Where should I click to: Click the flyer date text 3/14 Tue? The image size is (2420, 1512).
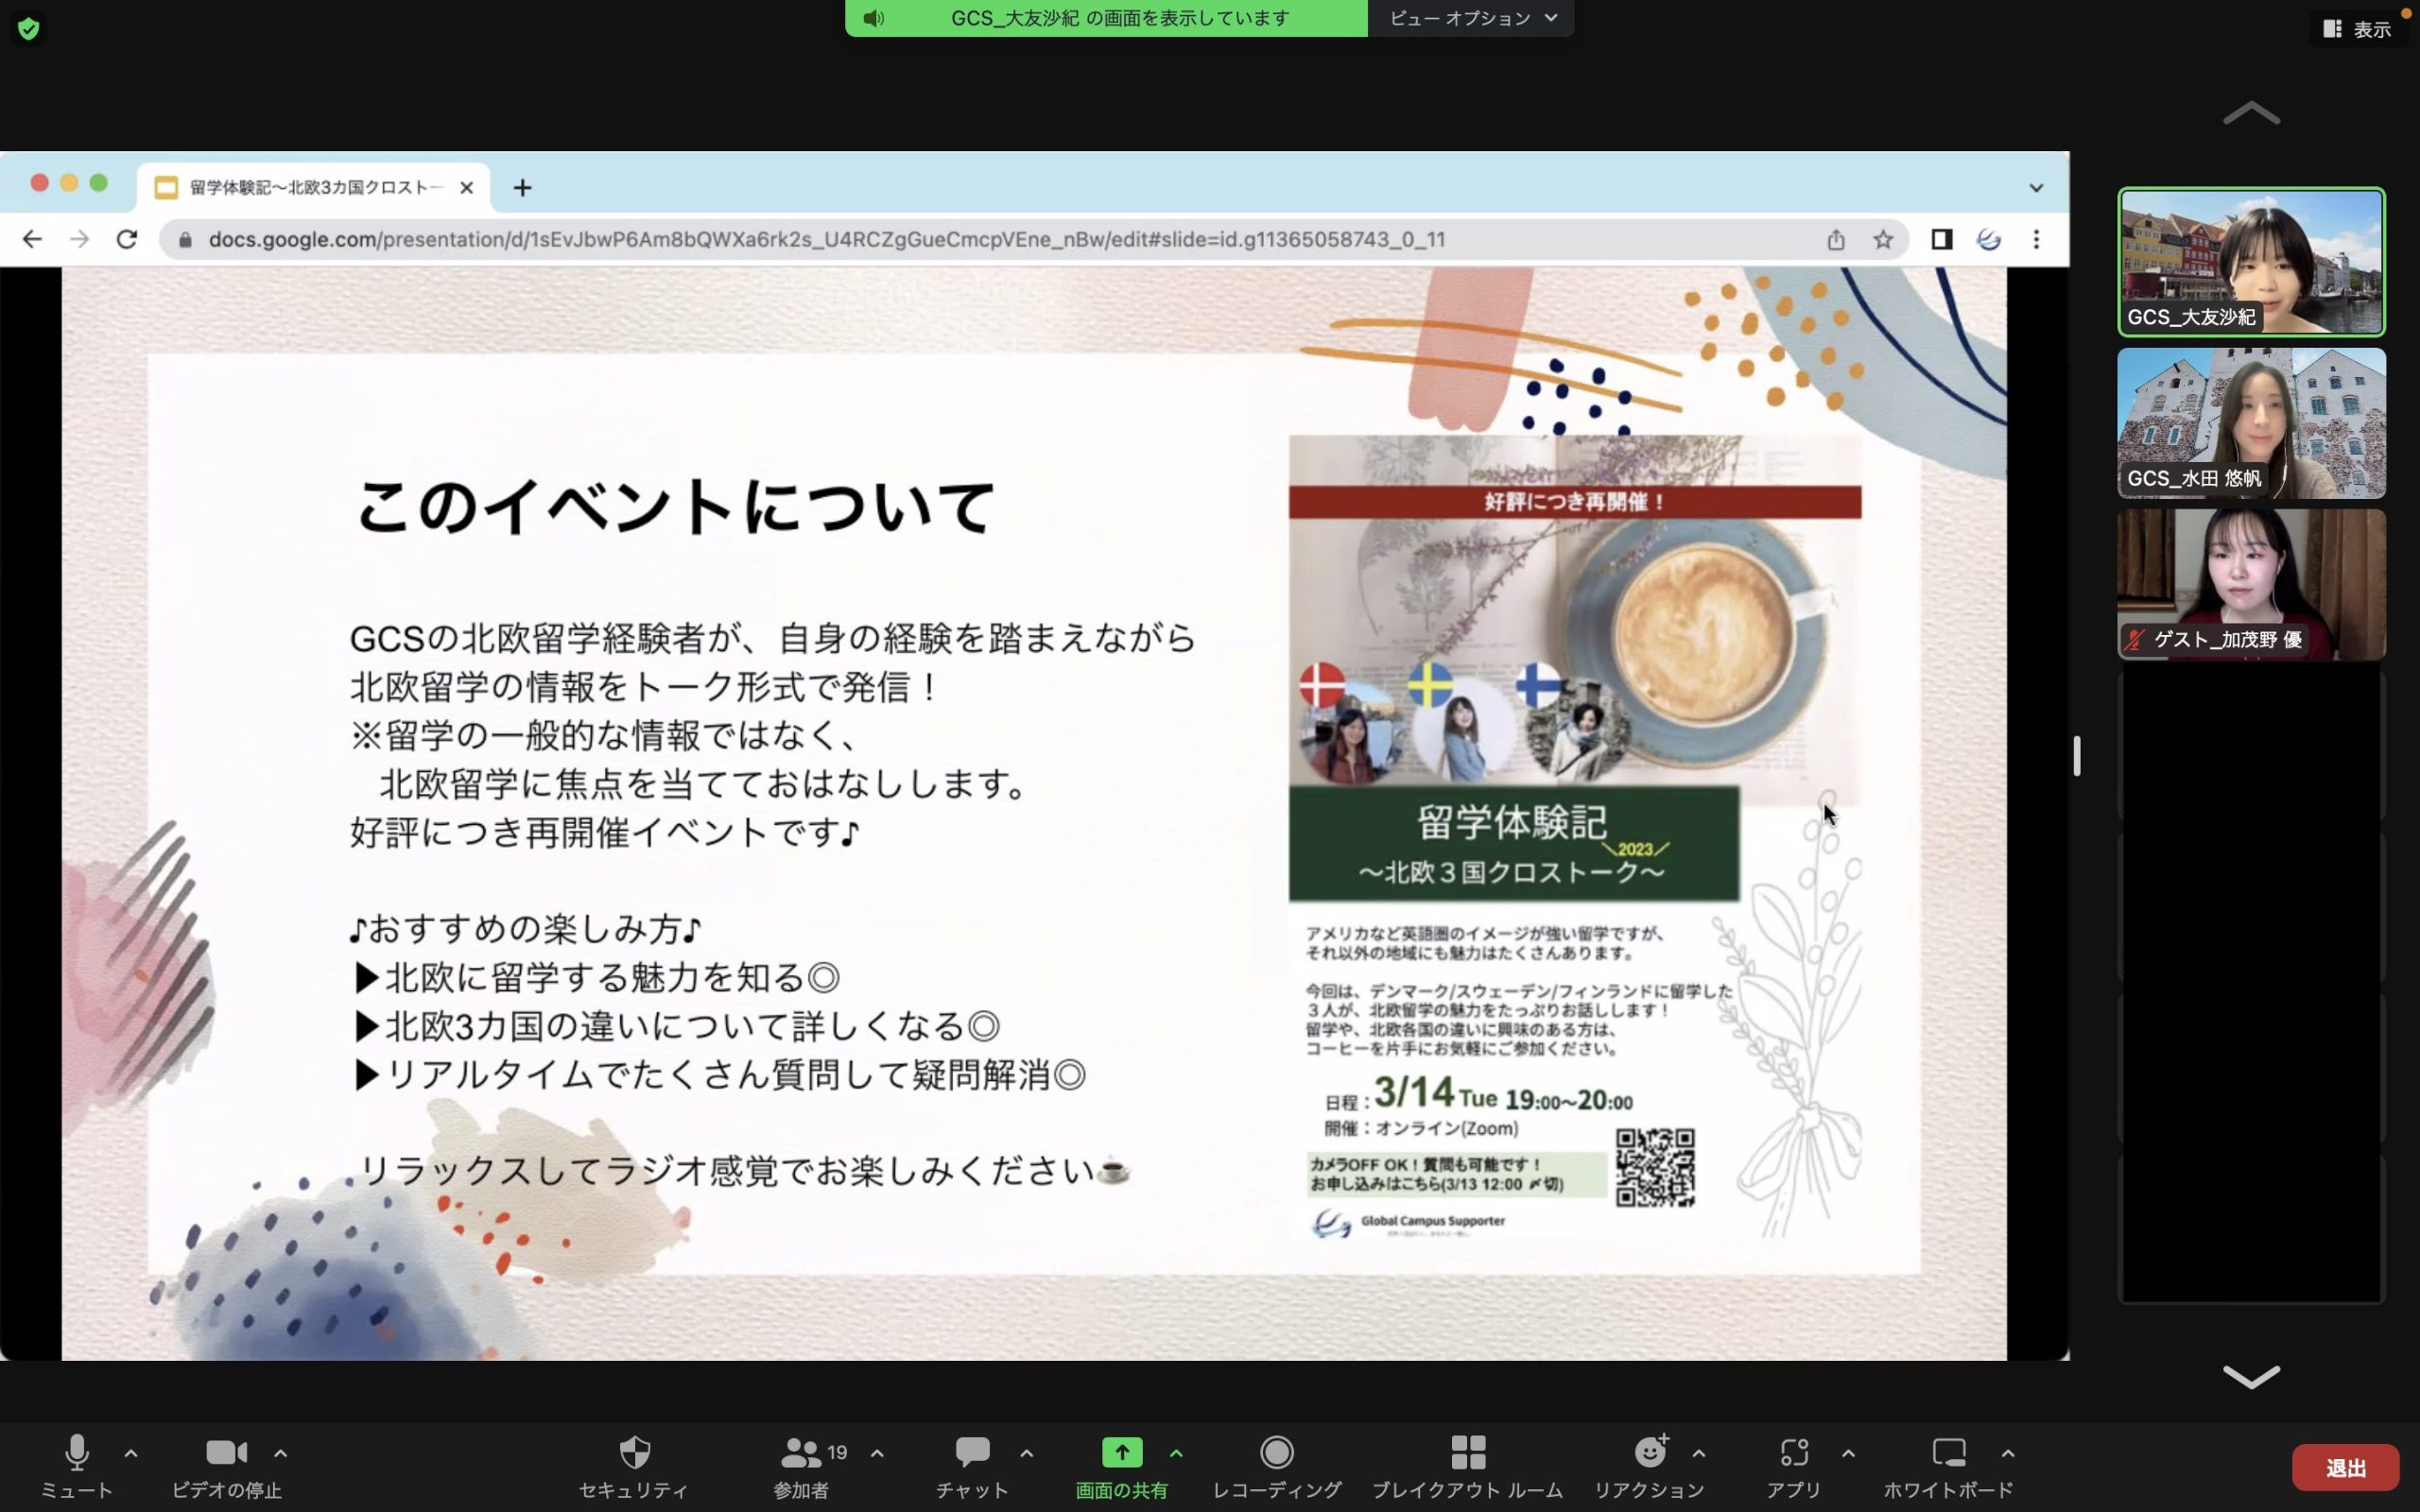[1436, 1093]
